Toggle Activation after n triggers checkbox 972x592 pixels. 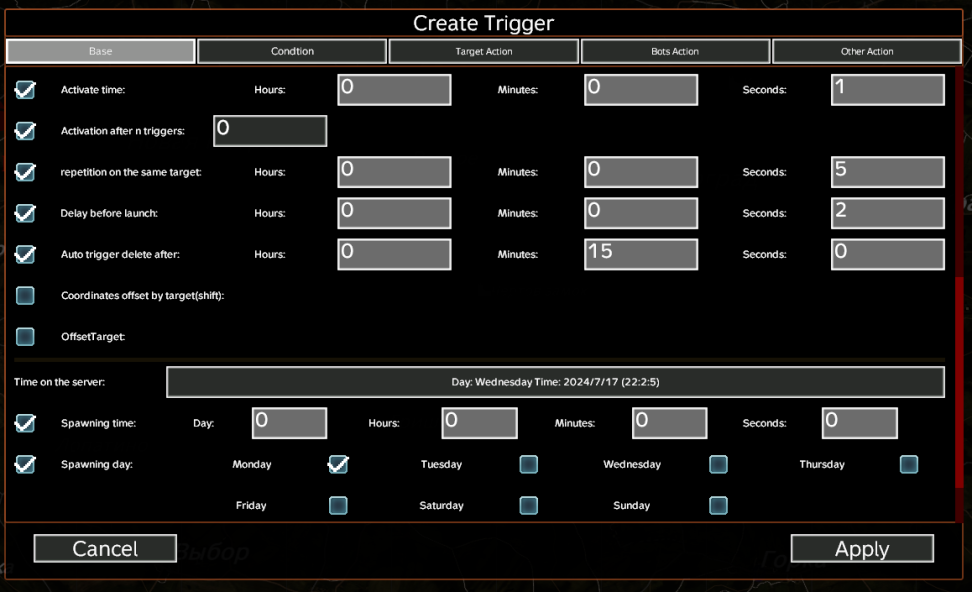tap(25, 131)
